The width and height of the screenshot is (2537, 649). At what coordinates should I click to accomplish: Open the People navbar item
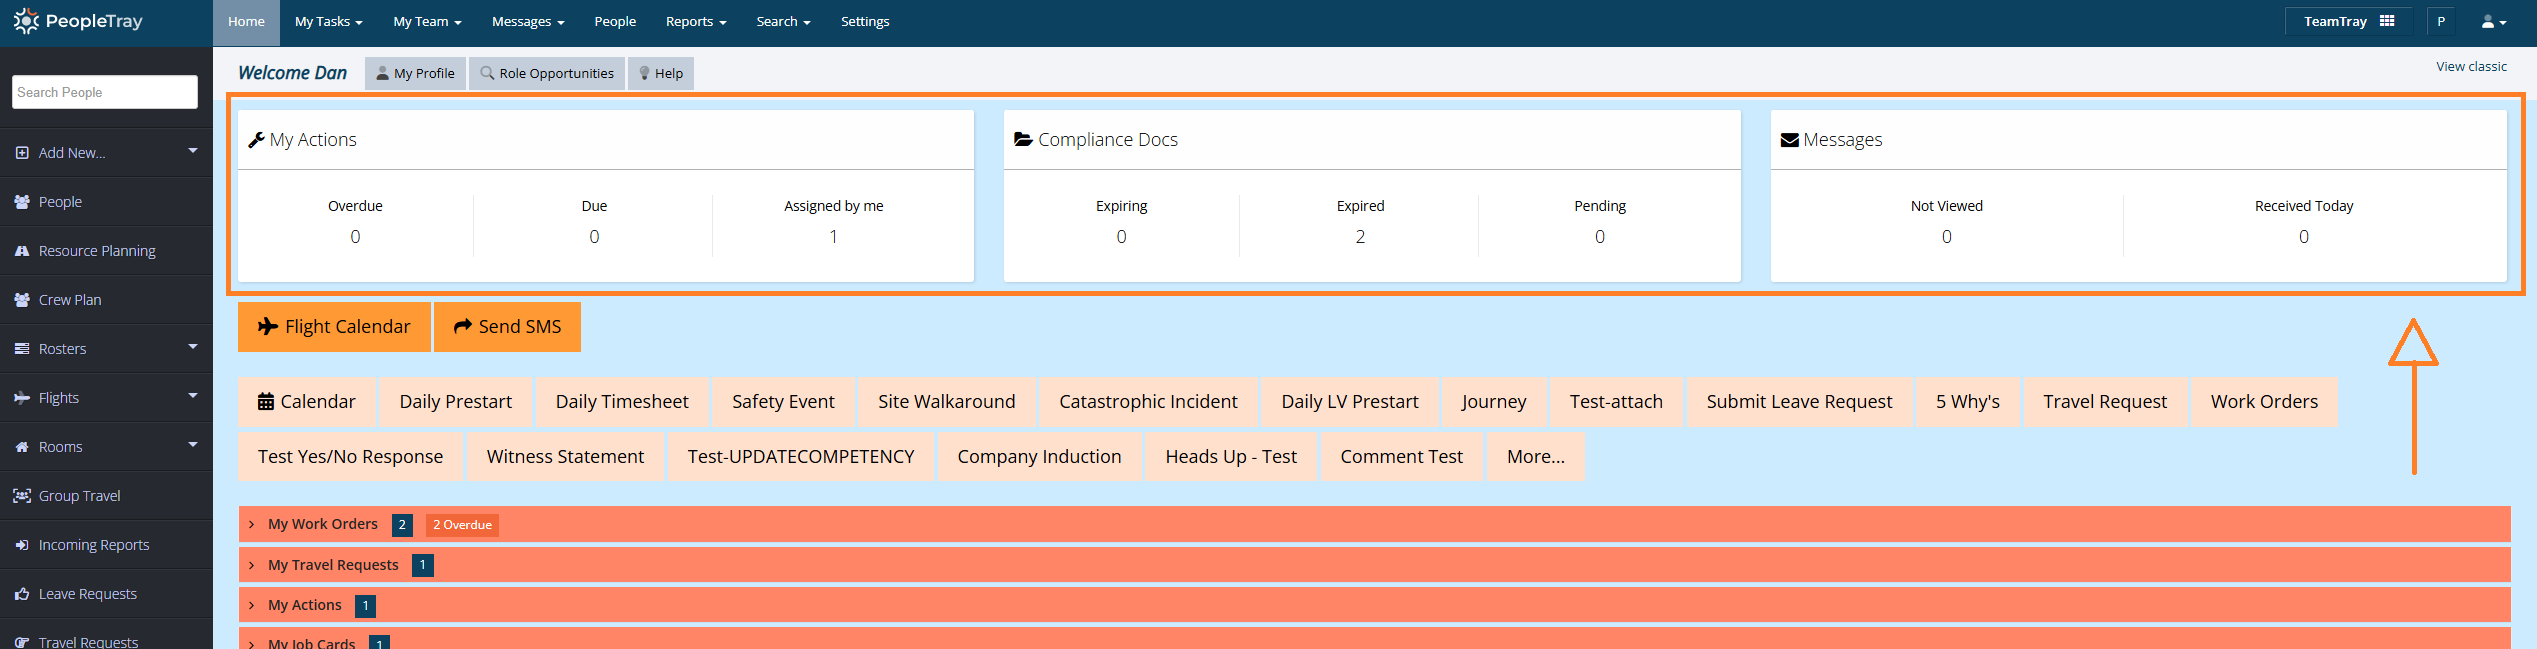615,21
